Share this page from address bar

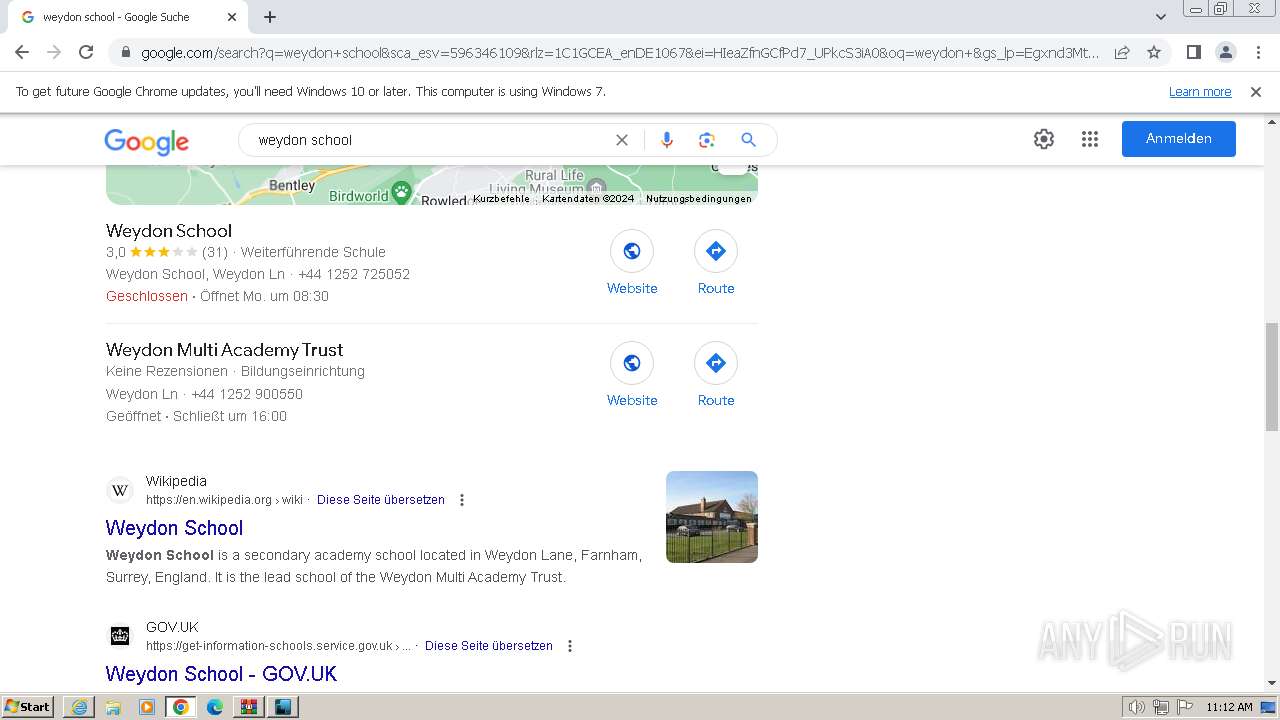pyautogui.click(x=1122, y=52)
